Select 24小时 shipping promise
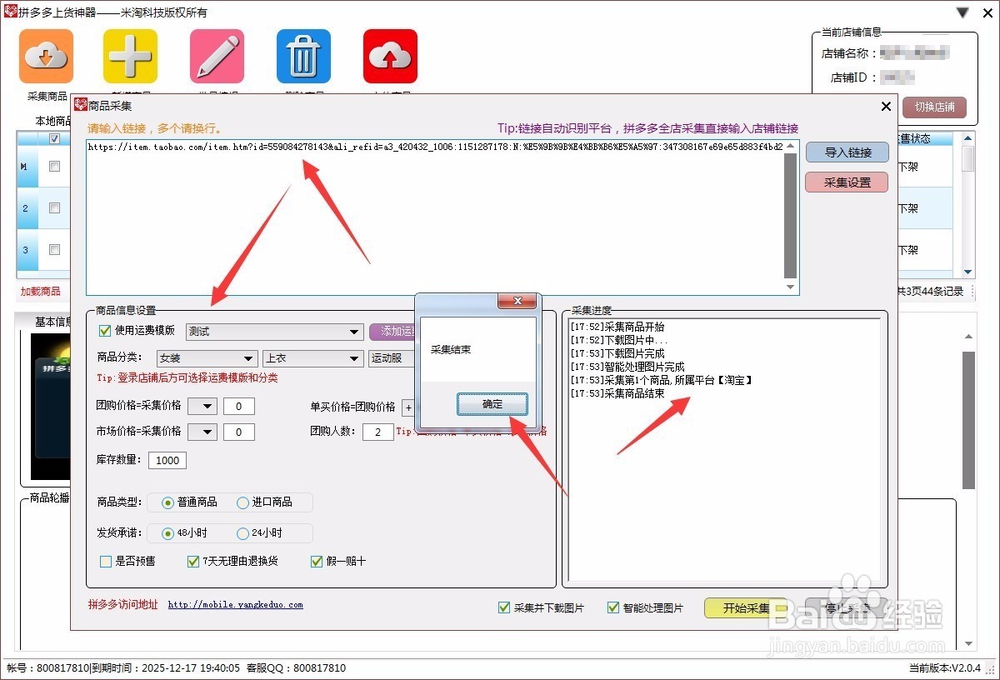 [242, 533]
